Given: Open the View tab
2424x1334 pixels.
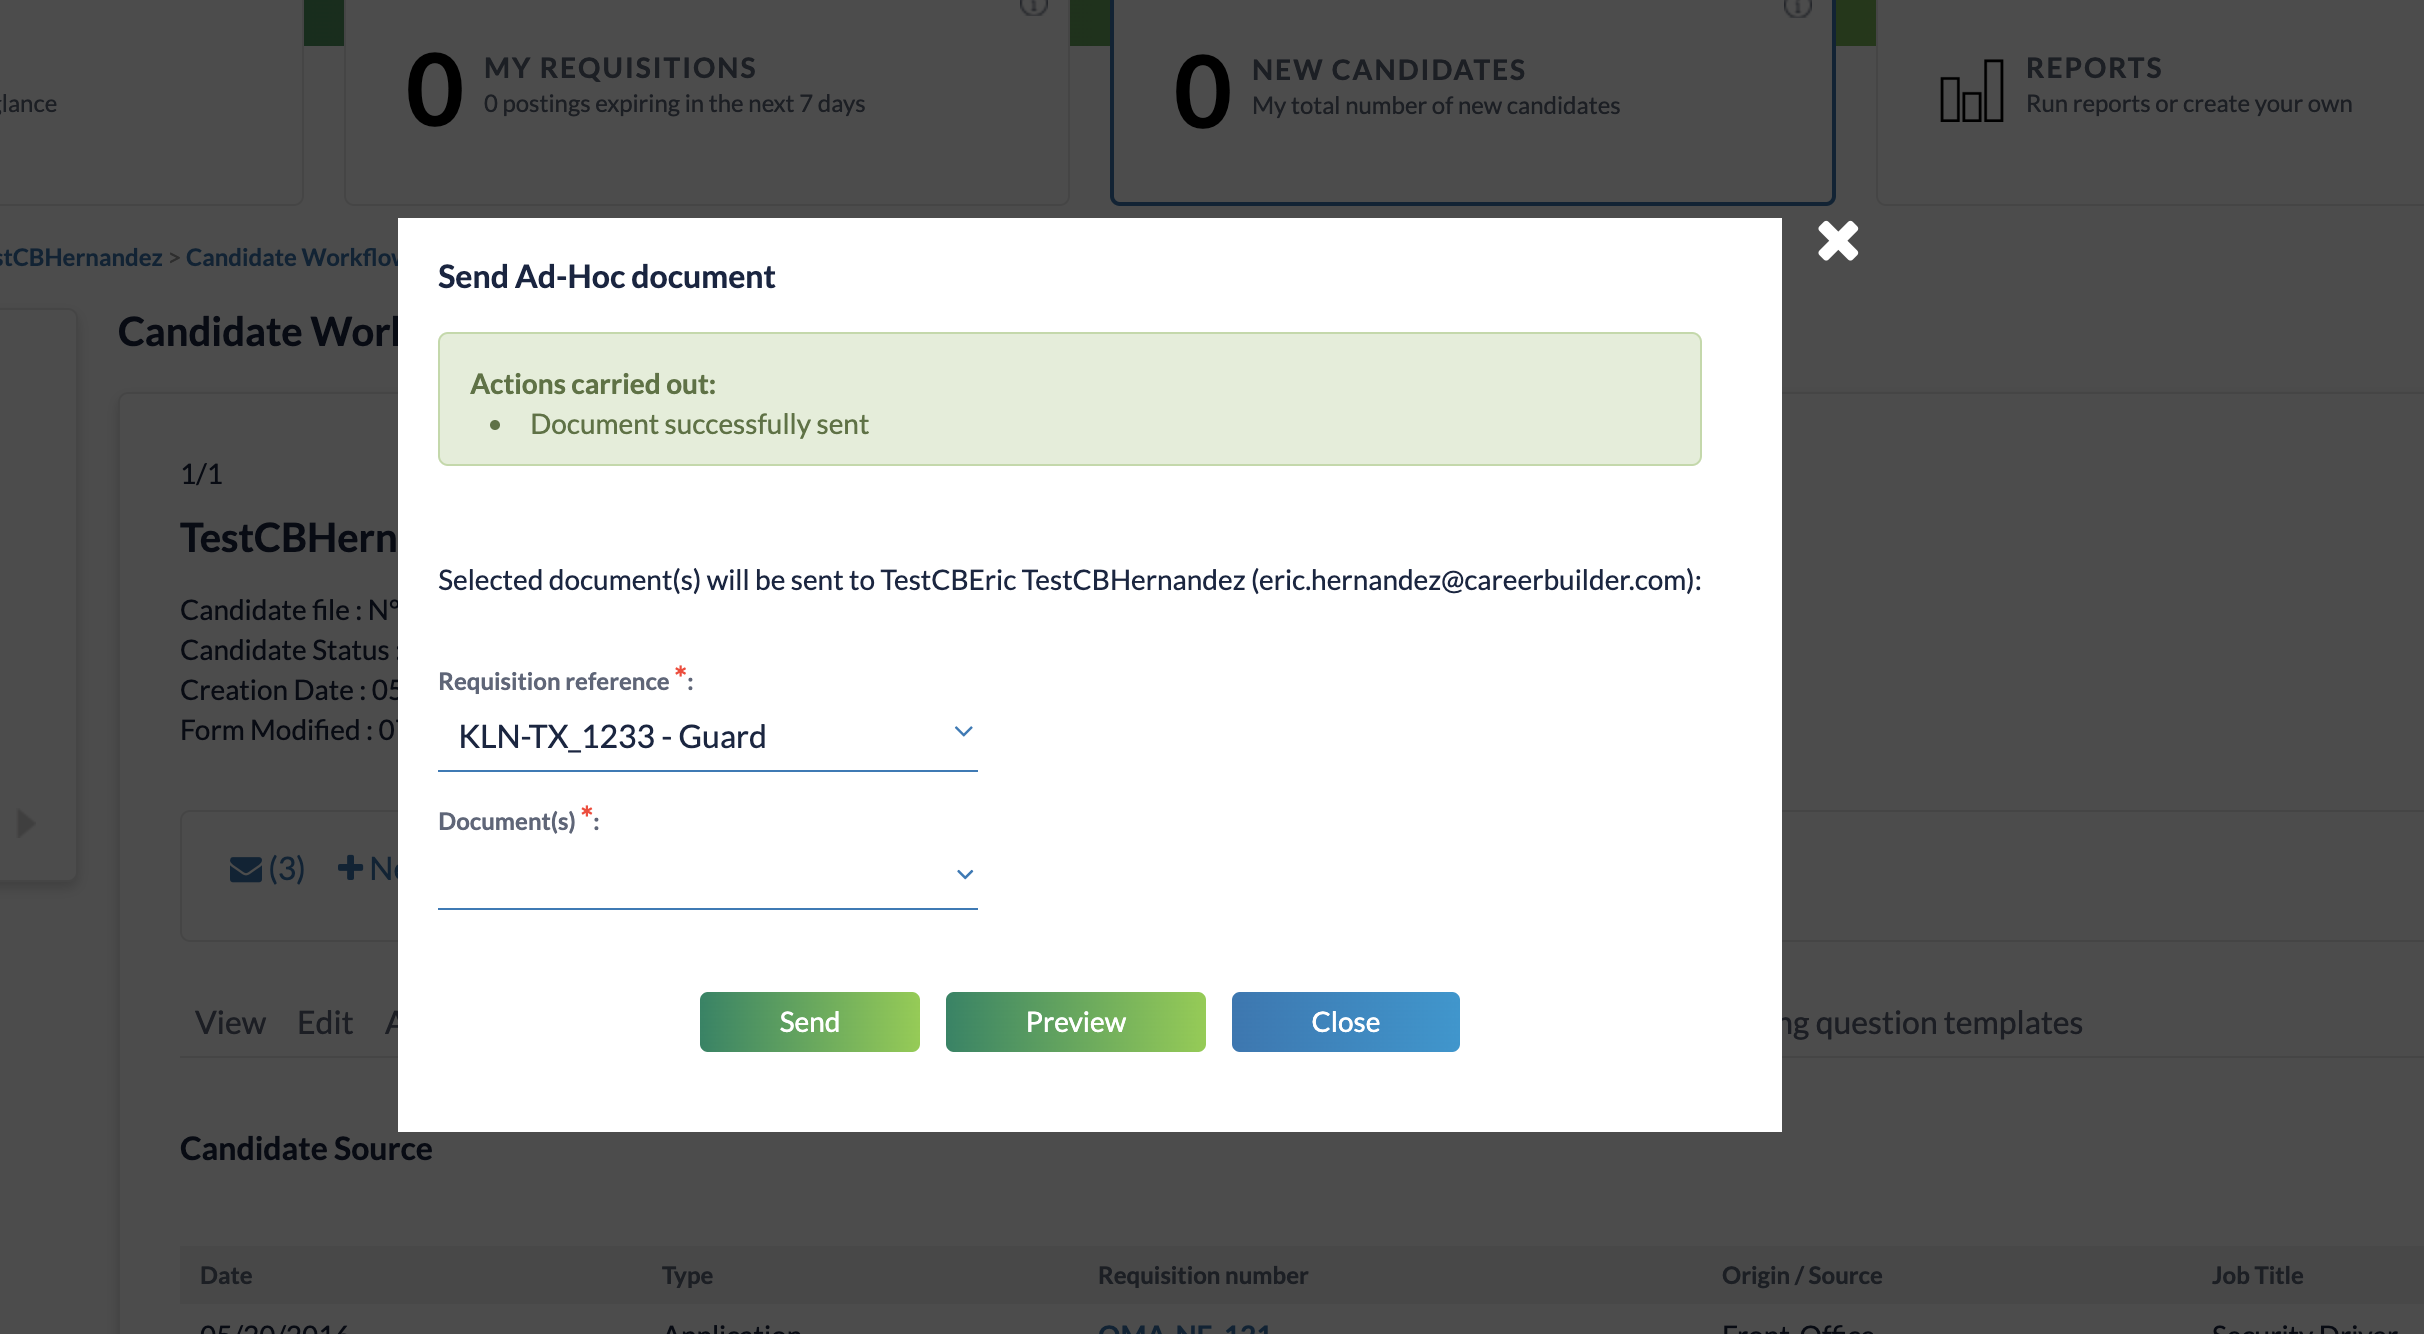Looking at the screenshot, I should pyautogui.click(x=230, y=1023).
